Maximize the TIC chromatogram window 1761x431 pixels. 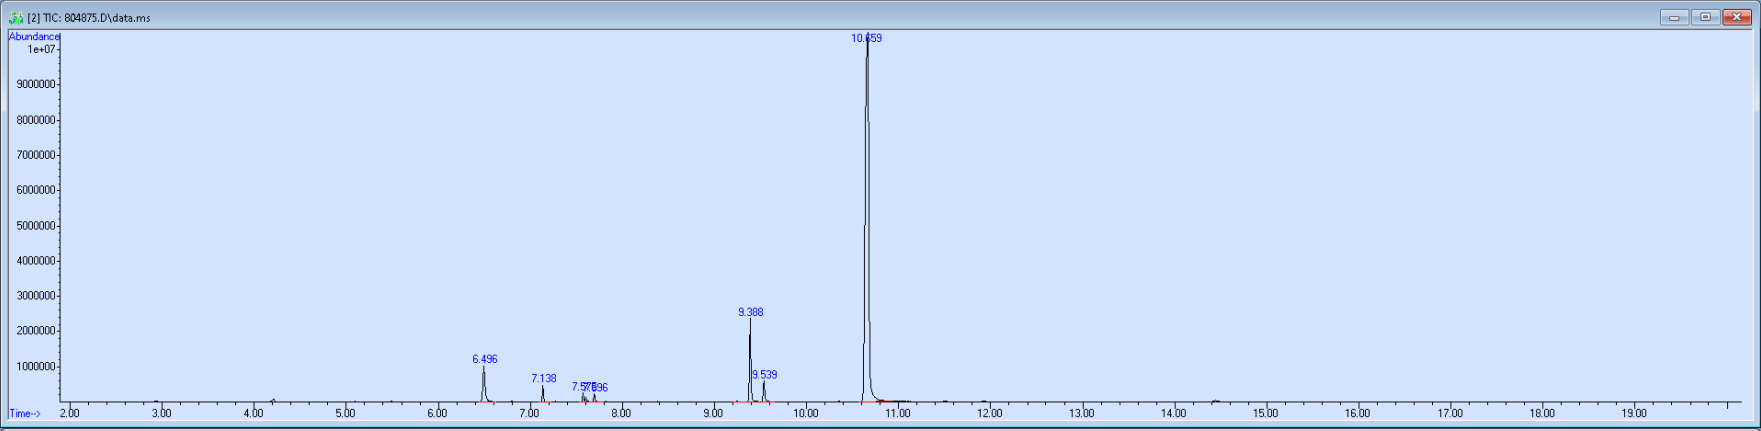[x=1705, y=17]
